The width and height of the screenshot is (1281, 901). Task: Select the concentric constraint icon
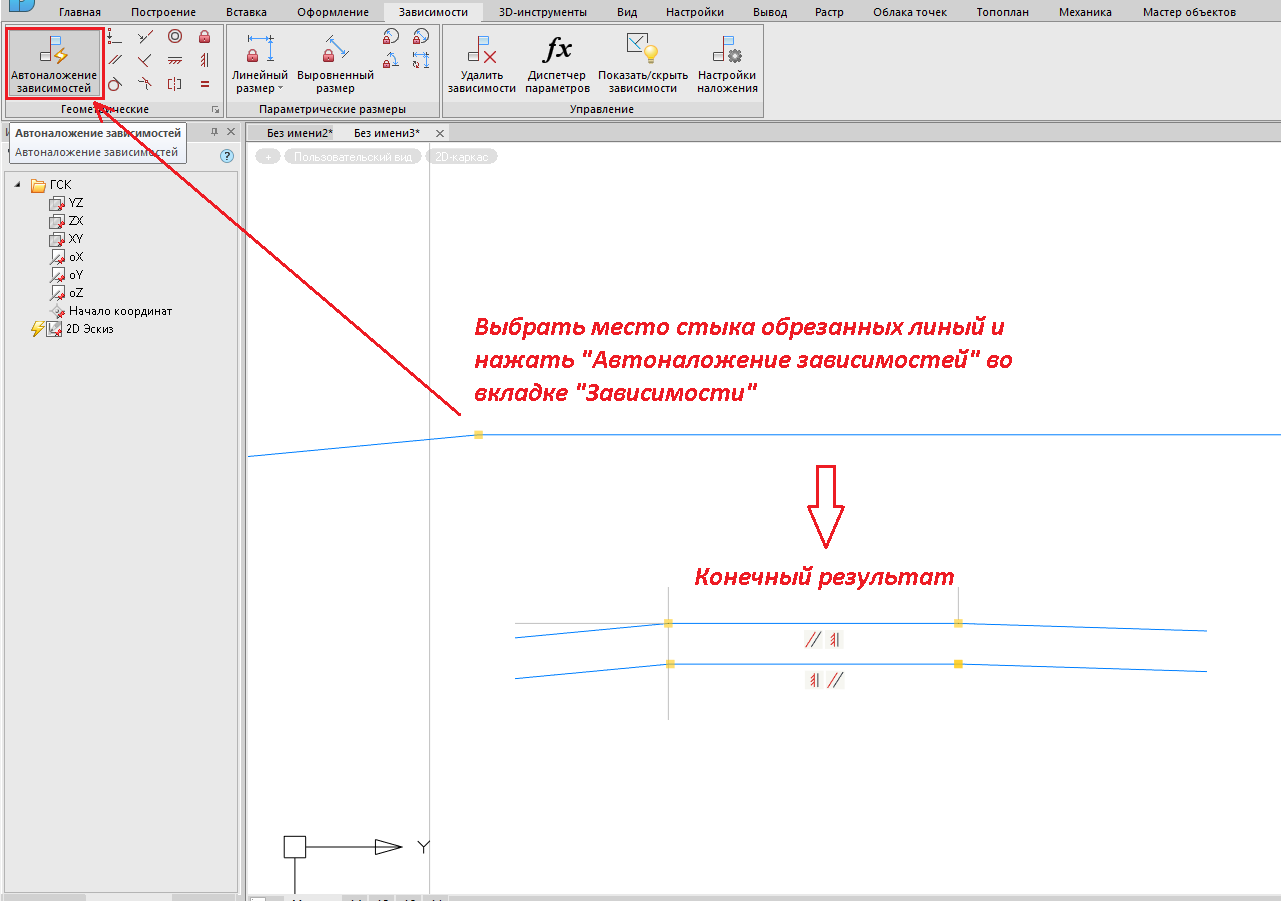[x=175, y=37]
